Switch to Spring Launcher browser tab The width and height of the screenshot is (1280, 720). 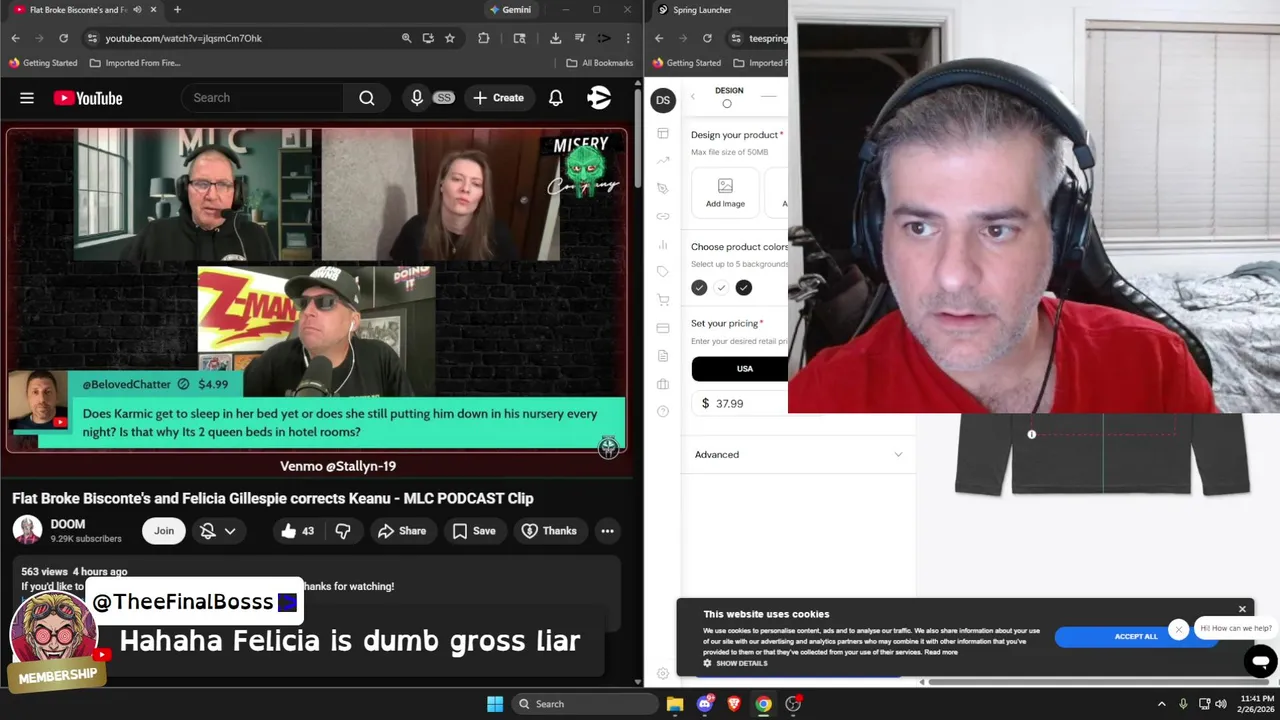click(700, 10)
